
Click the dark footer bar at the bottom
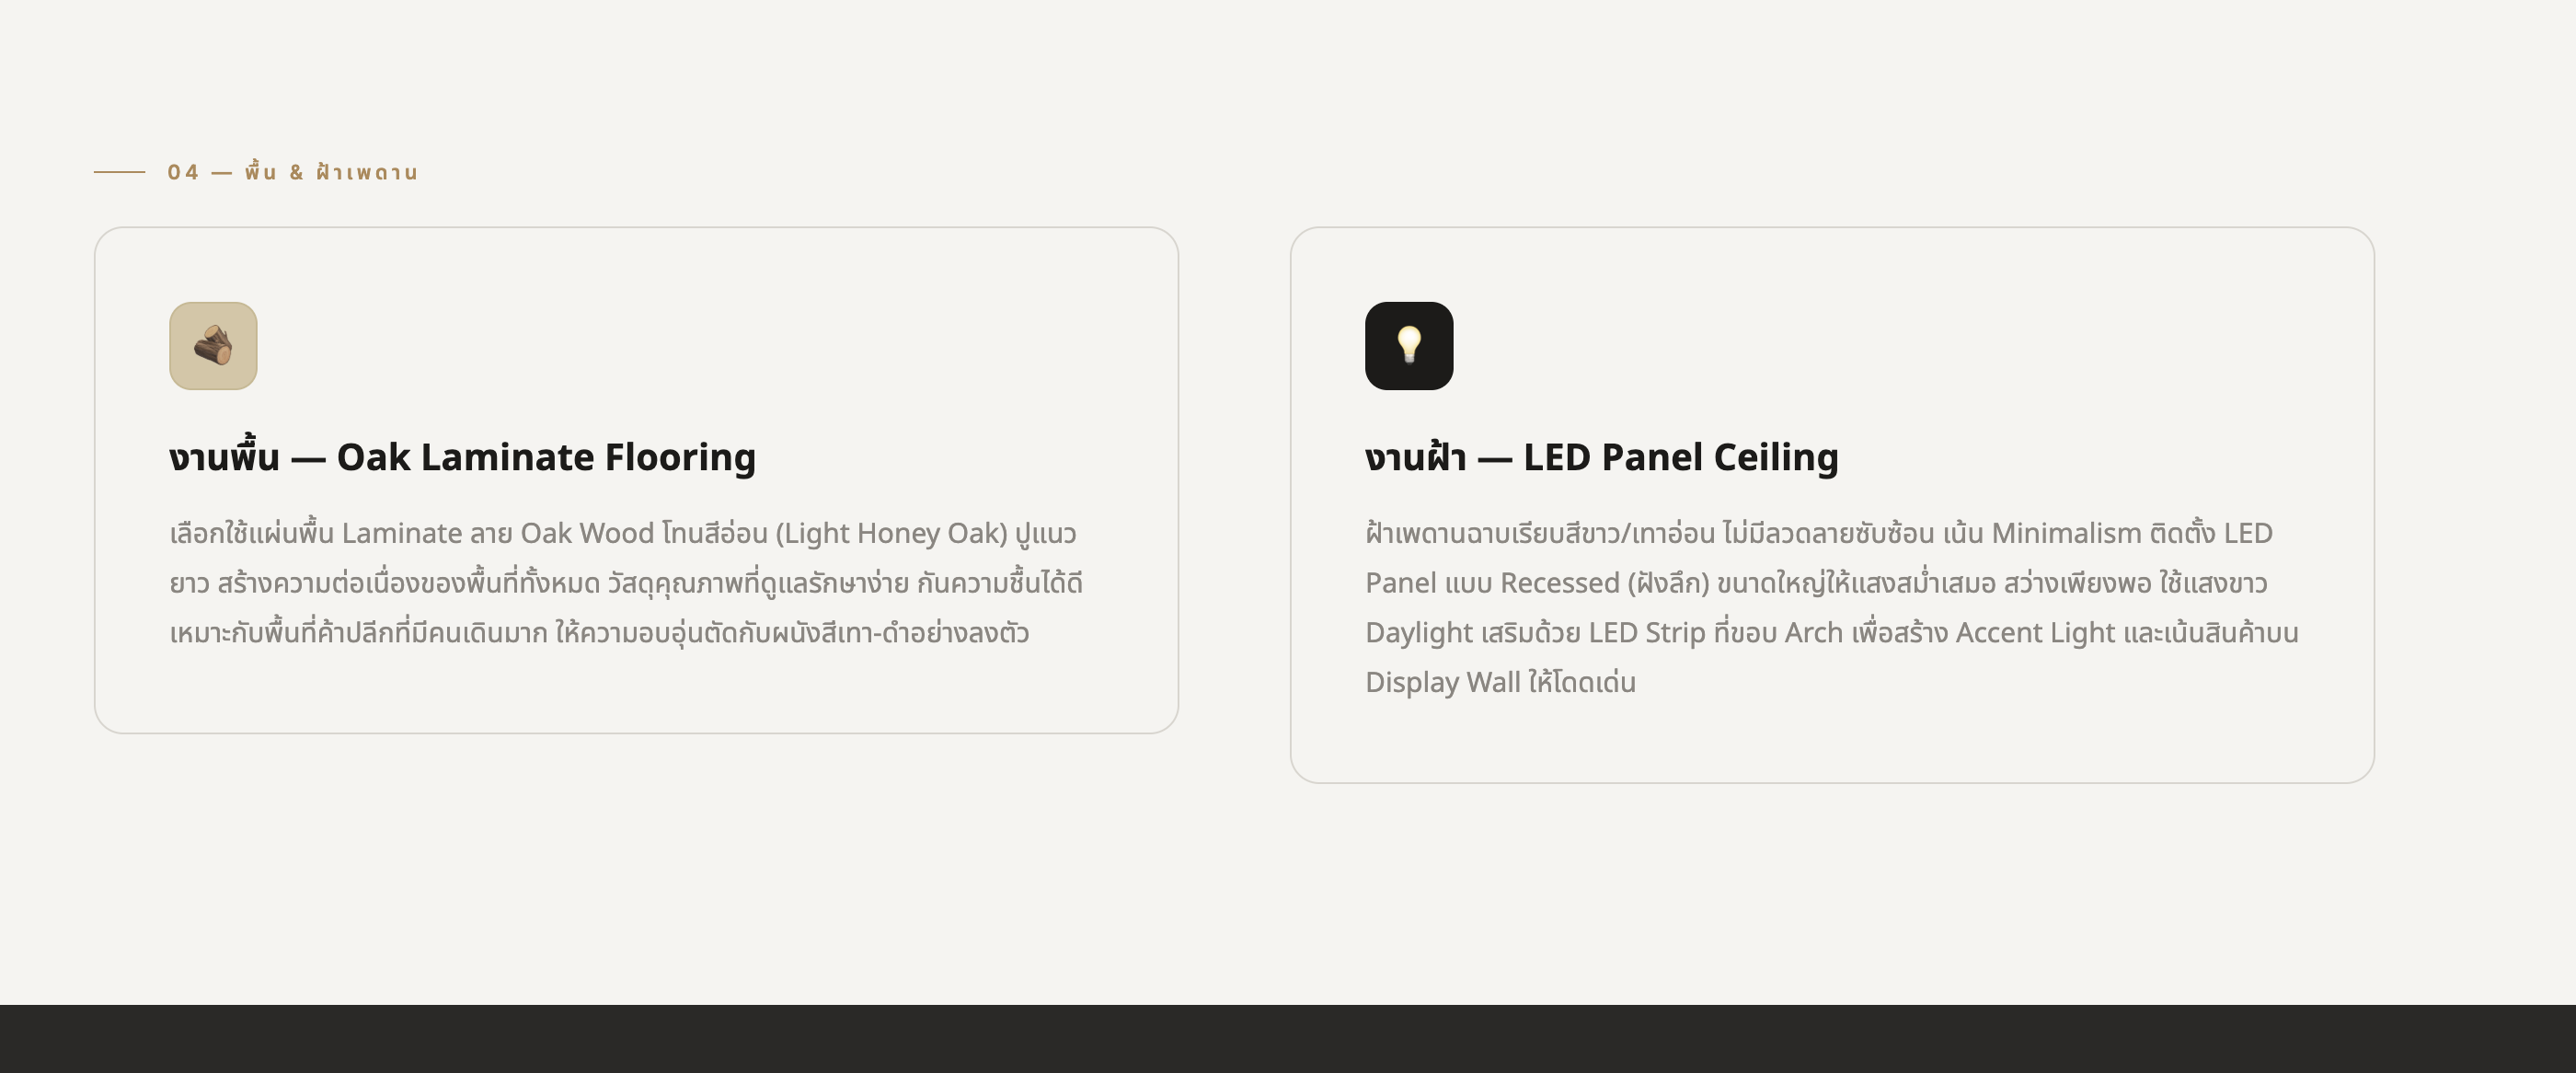point(1288,1039)
